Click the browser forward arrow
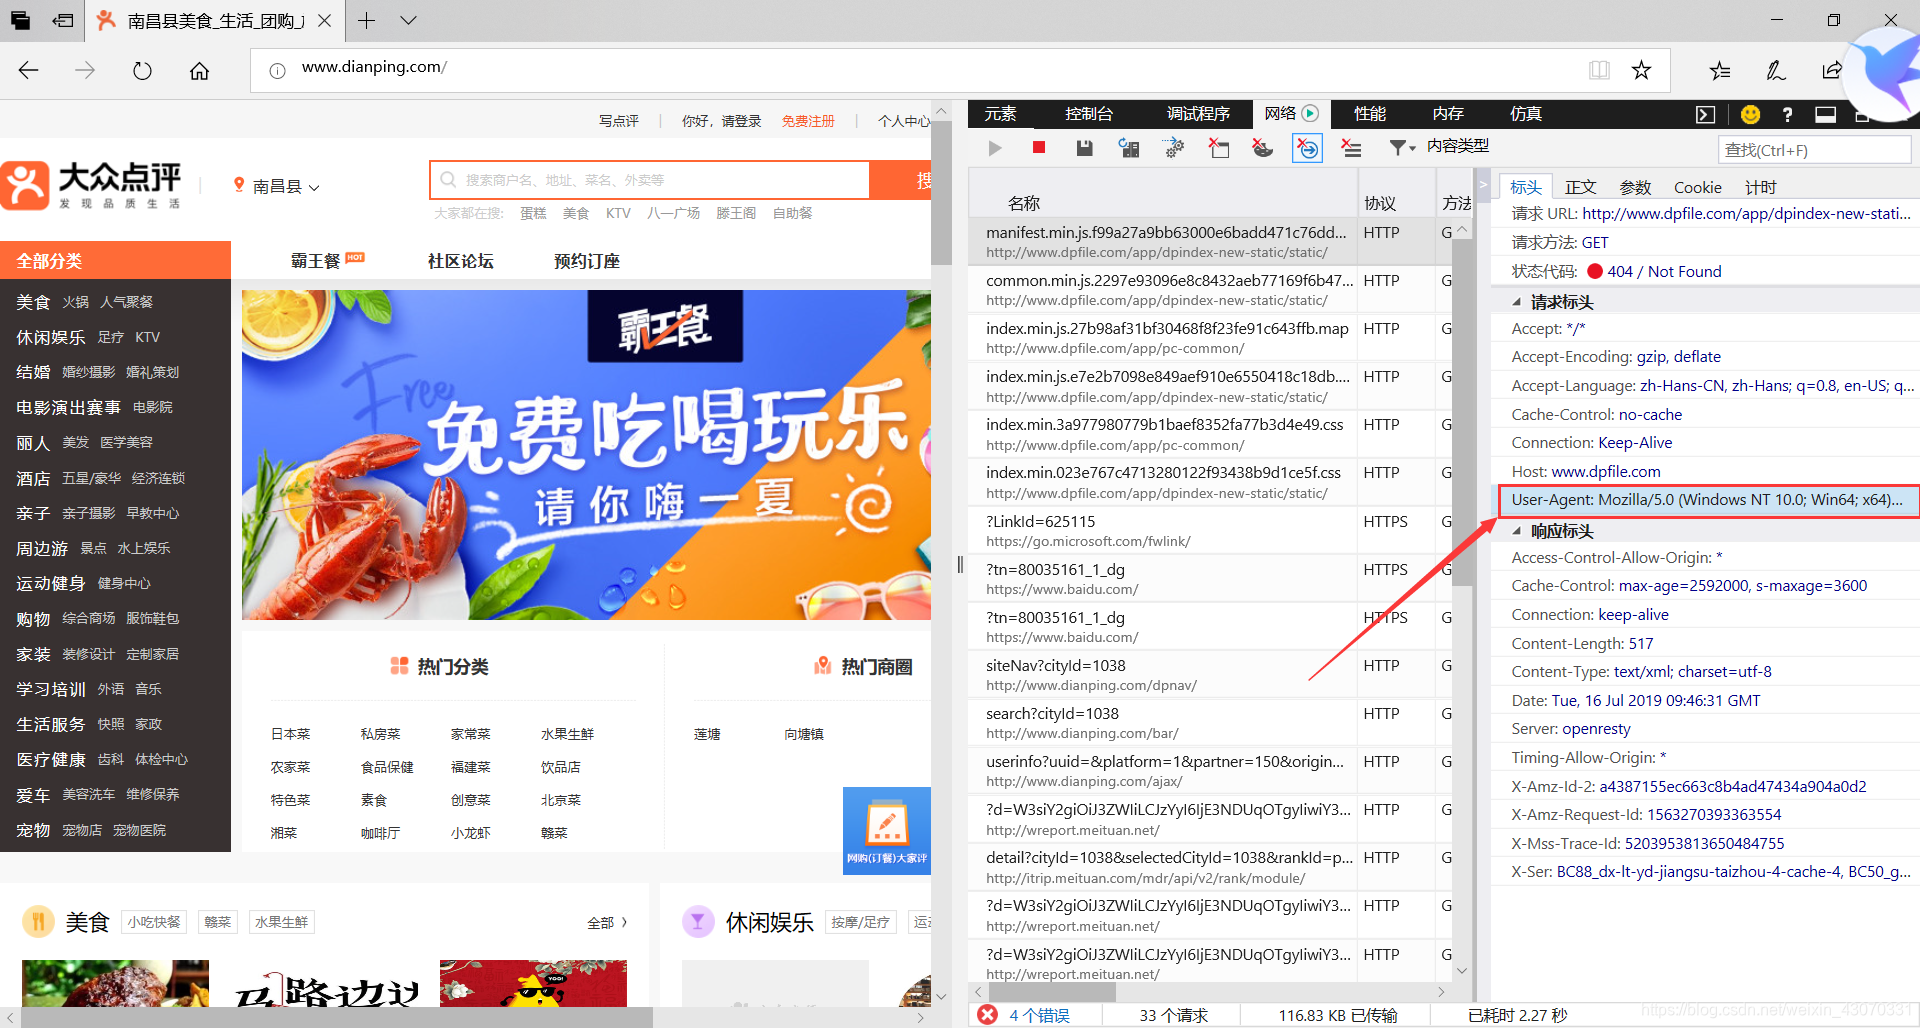Screen dimensions: 1920x1028 [85, 70]
